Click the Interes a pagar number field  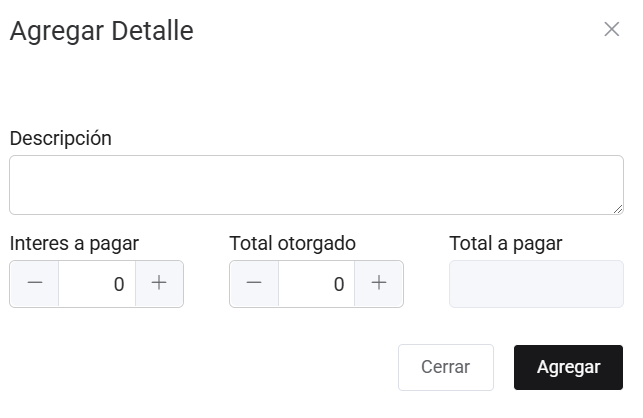click(x=97, y=284)
